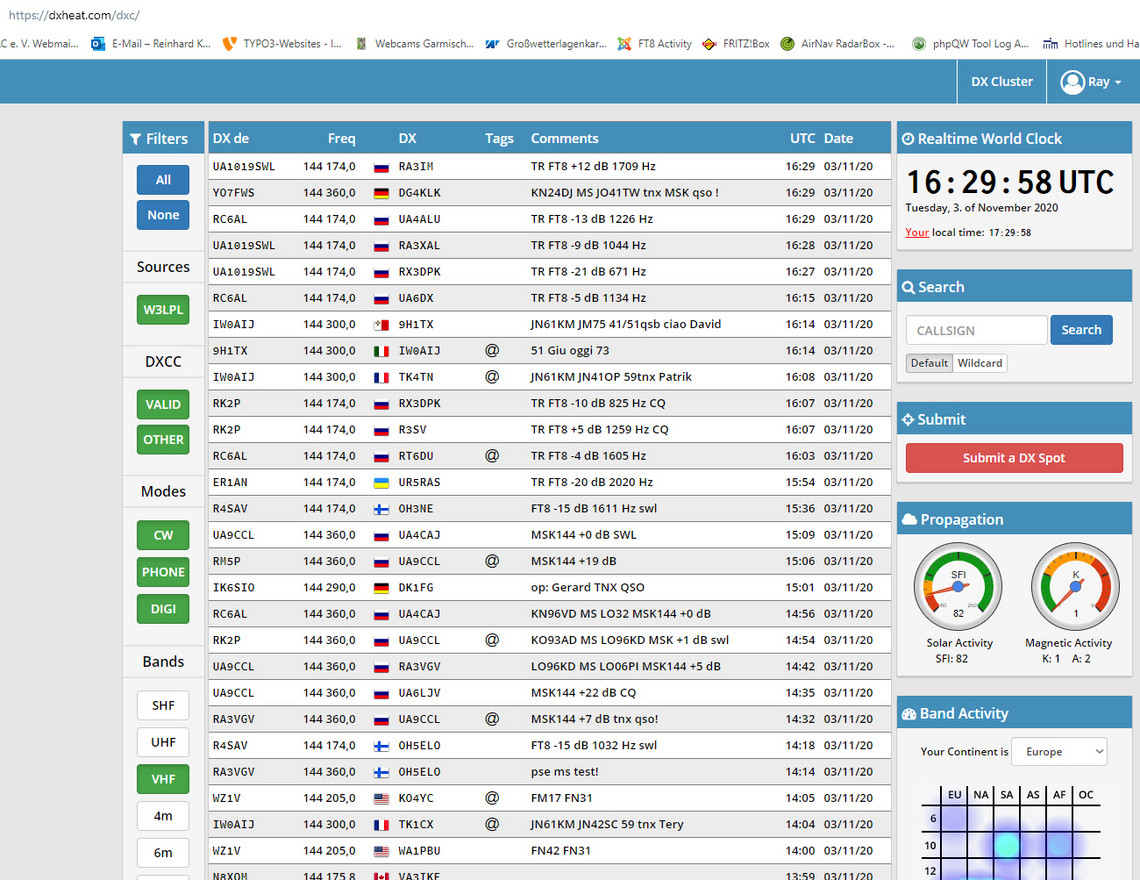Click the YO7FWS spotter callsign
The image size is (1140, 880).
(x=233, y=193)
